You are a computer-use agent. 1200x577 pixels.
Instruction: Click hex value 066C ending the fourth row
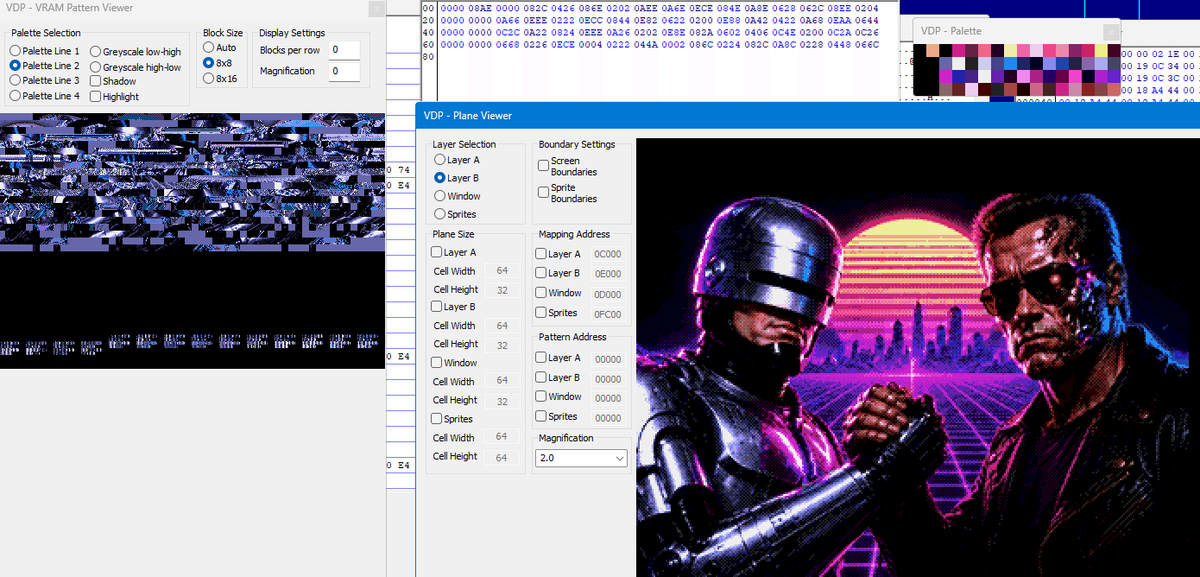(x=866, y=45)
